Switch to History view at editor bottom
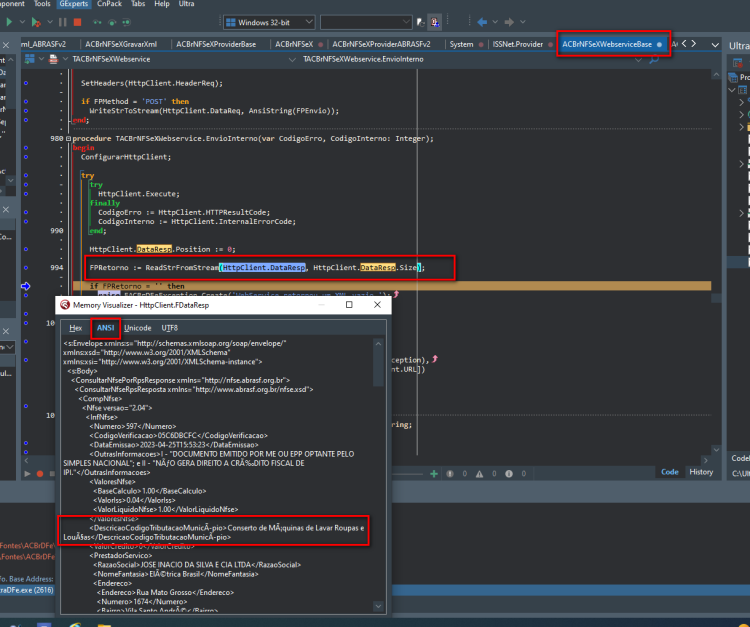This screenshot has height=627, width=750. (701, 472)
